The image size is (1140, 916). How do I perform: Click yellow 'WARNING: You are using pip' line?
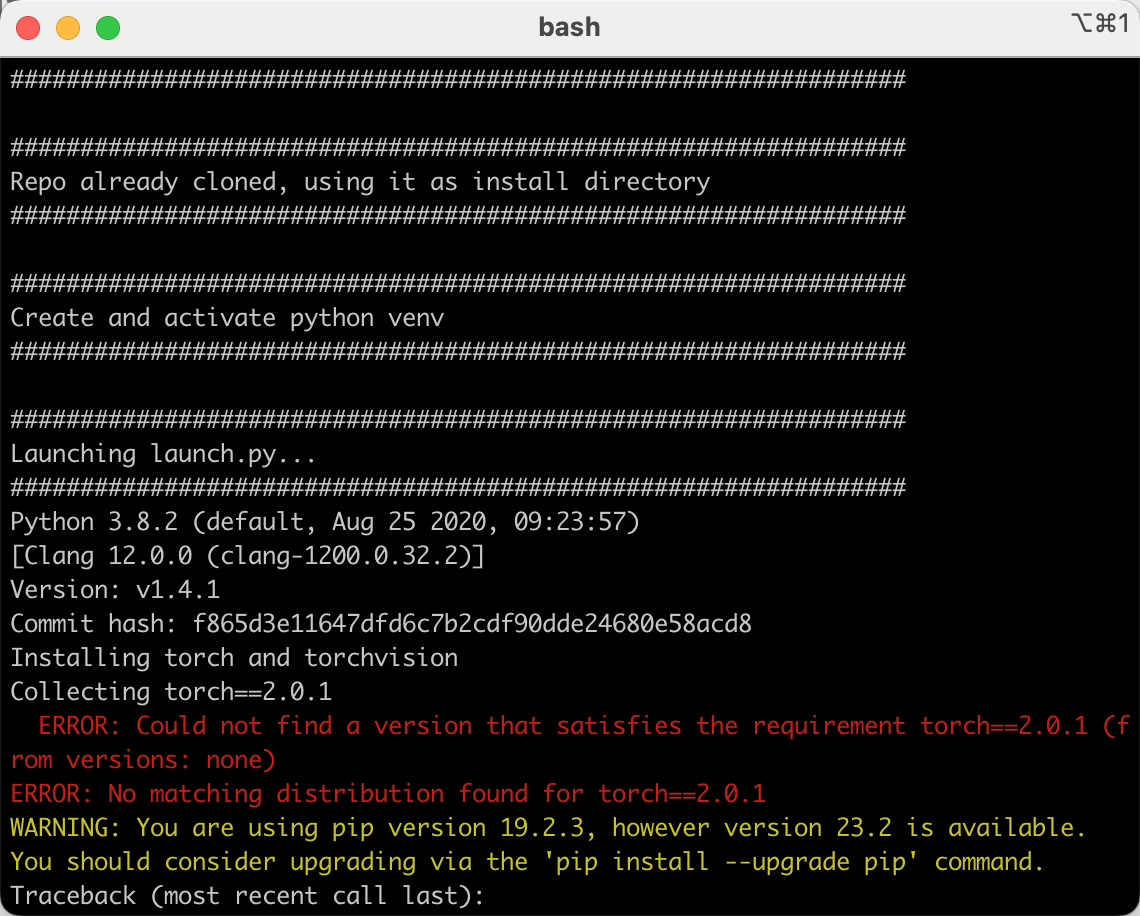click(548, 828)
